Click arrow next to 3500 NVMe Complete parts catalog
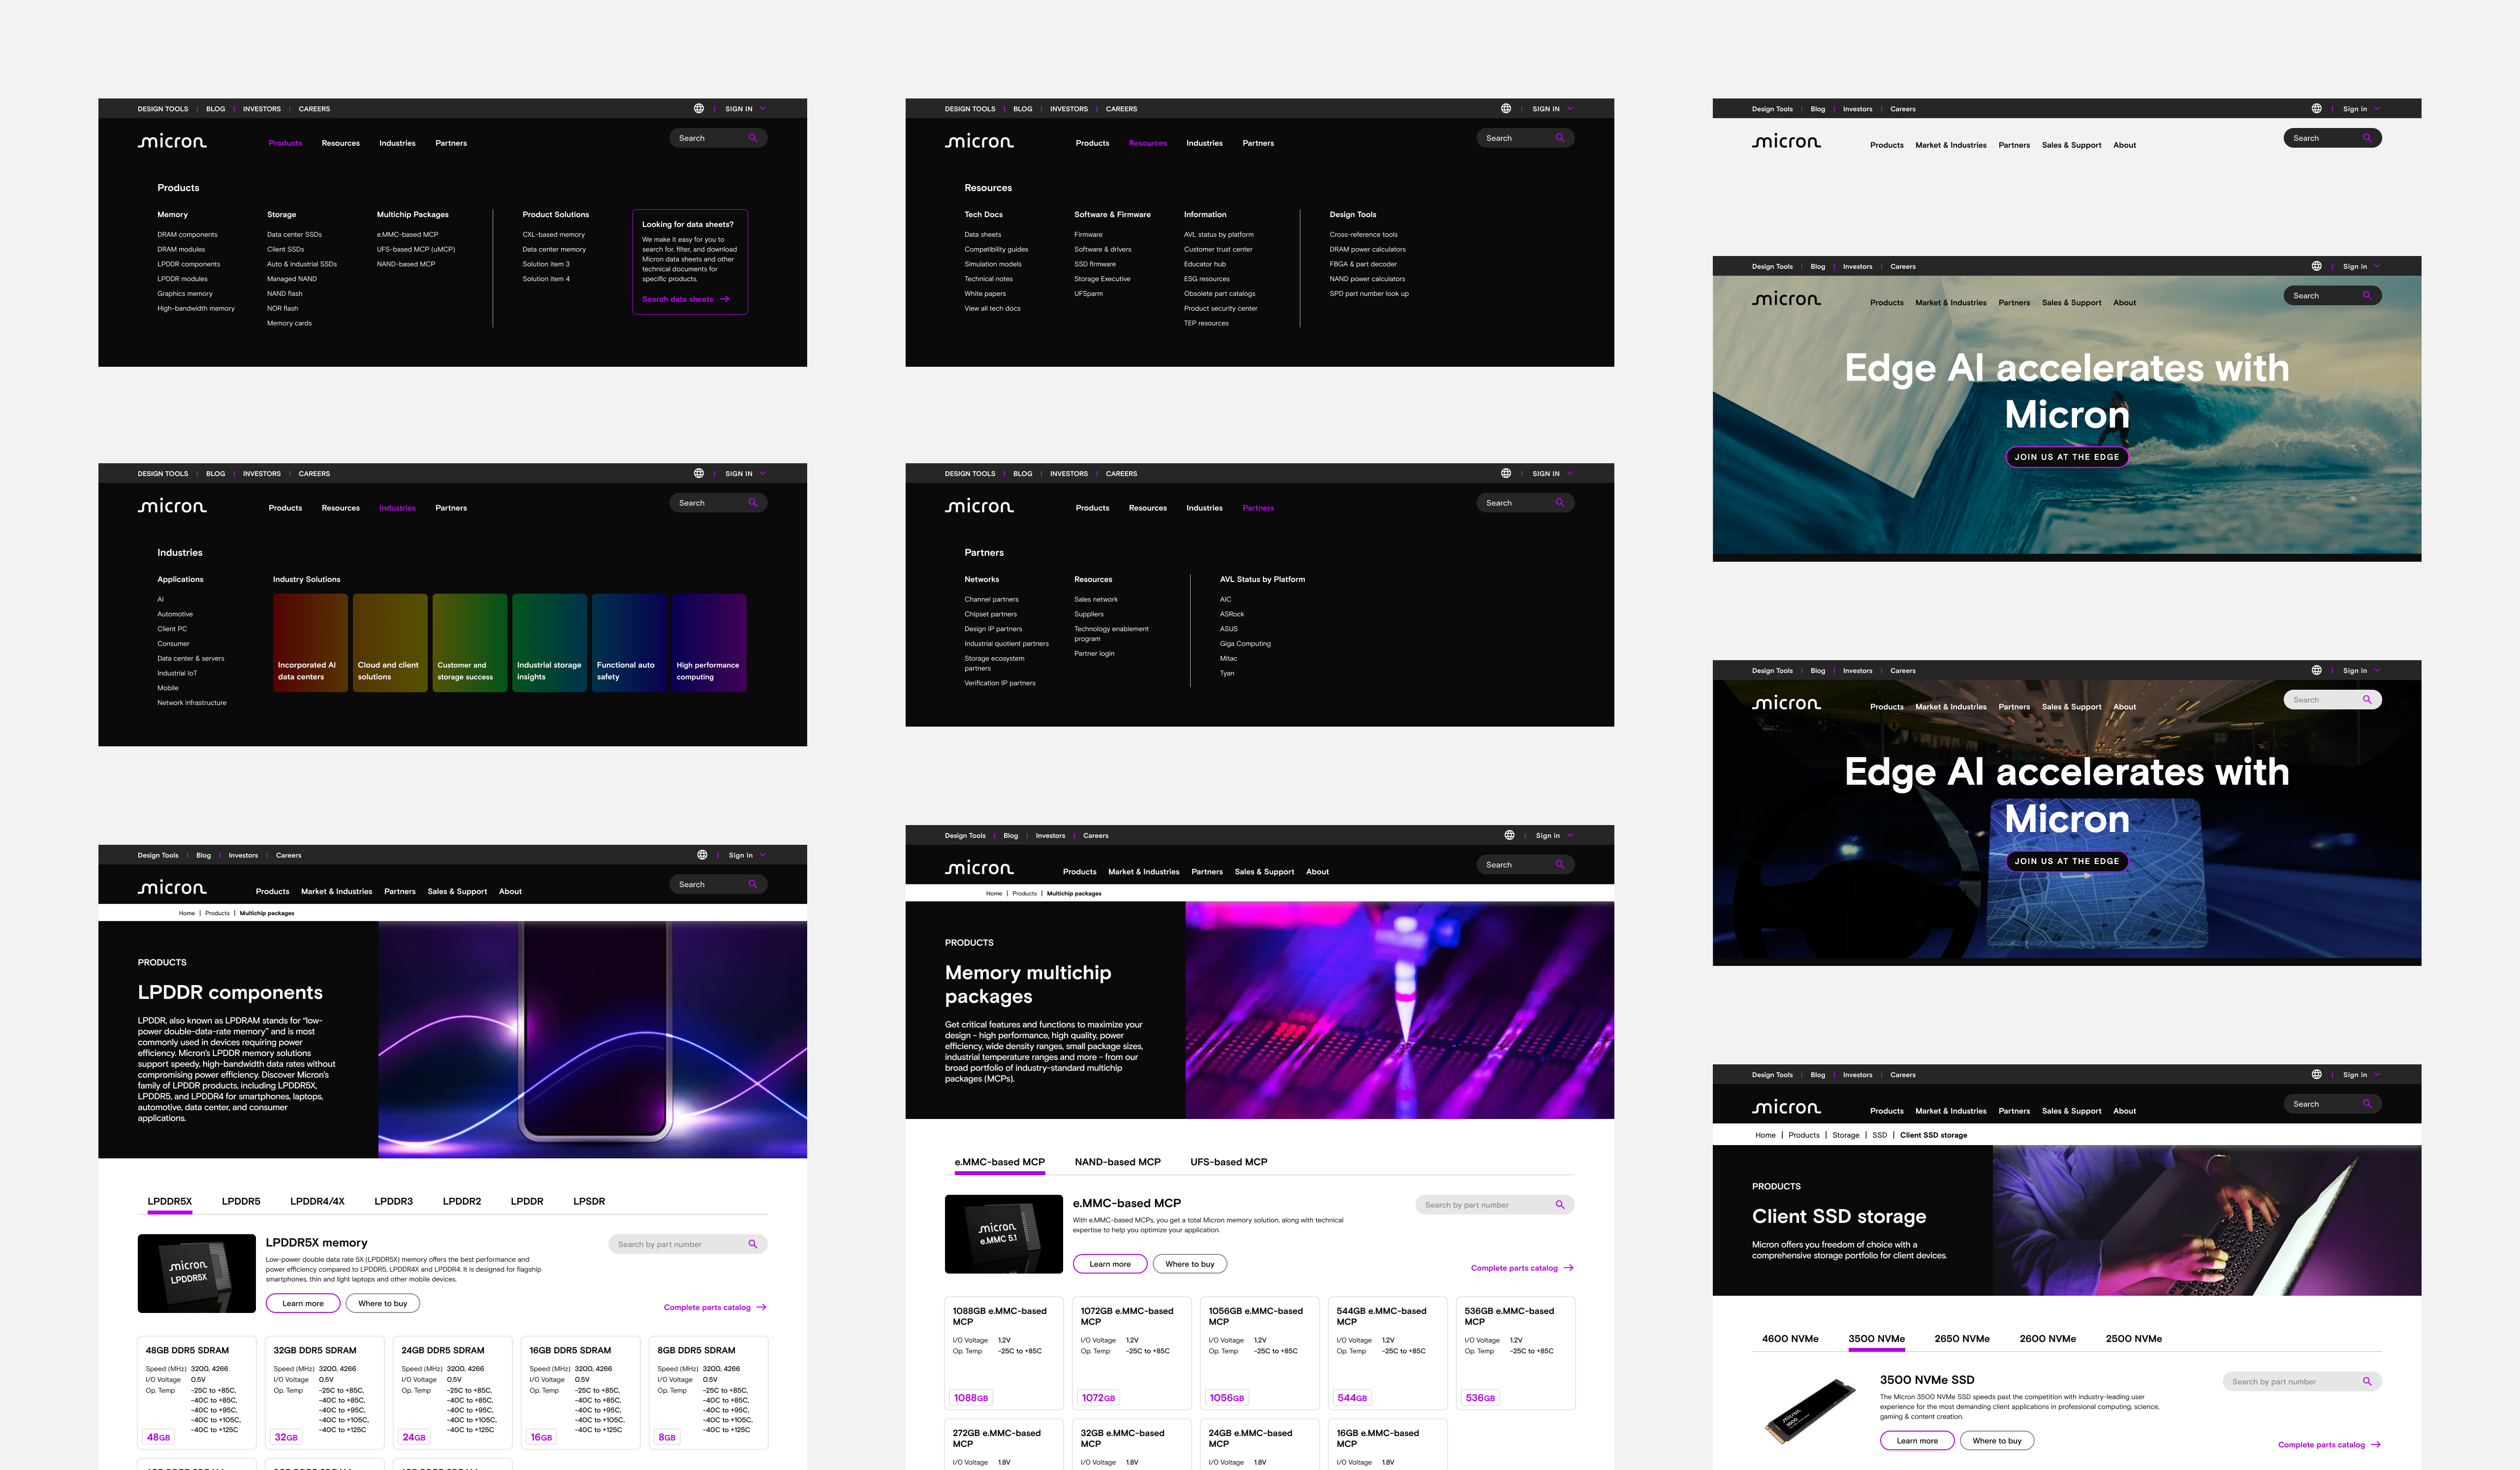The image size is (2520, 1470). click(x=2376, y=1444)
